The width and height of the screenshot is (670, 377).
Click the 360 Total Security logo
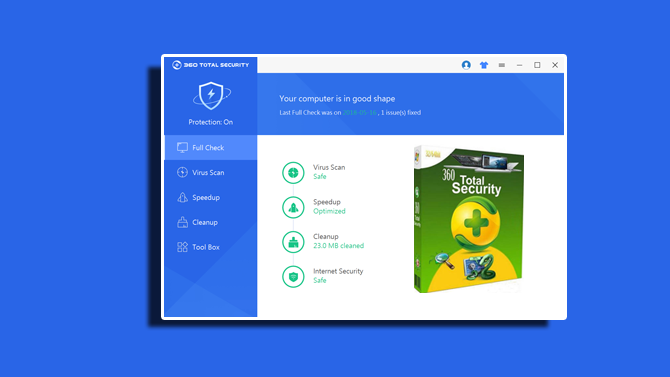pos(211,65)
